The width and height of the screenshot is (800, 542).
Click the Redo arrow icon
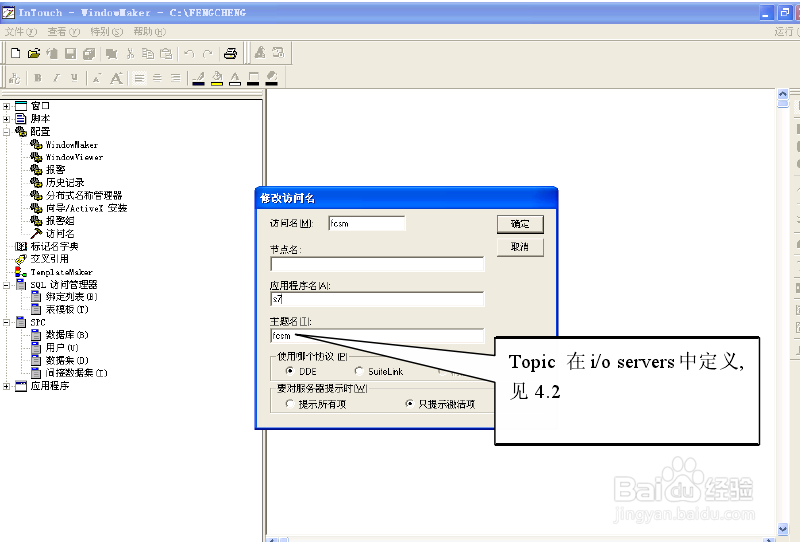[207, 53]
